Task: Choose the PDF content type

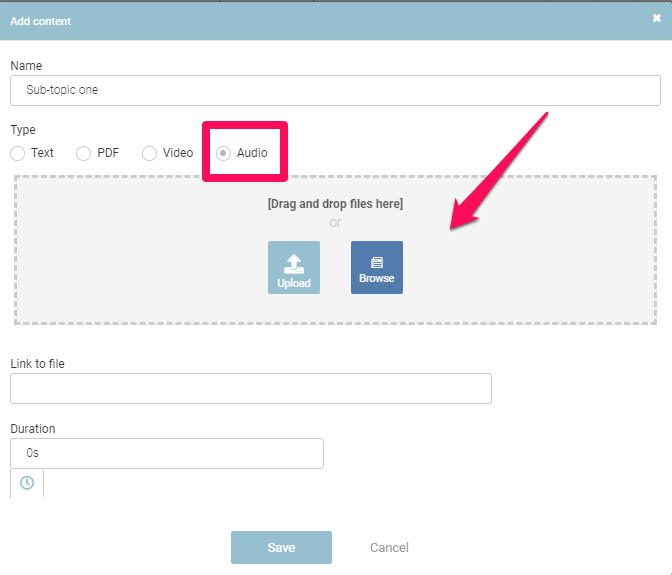Action: 84,153
